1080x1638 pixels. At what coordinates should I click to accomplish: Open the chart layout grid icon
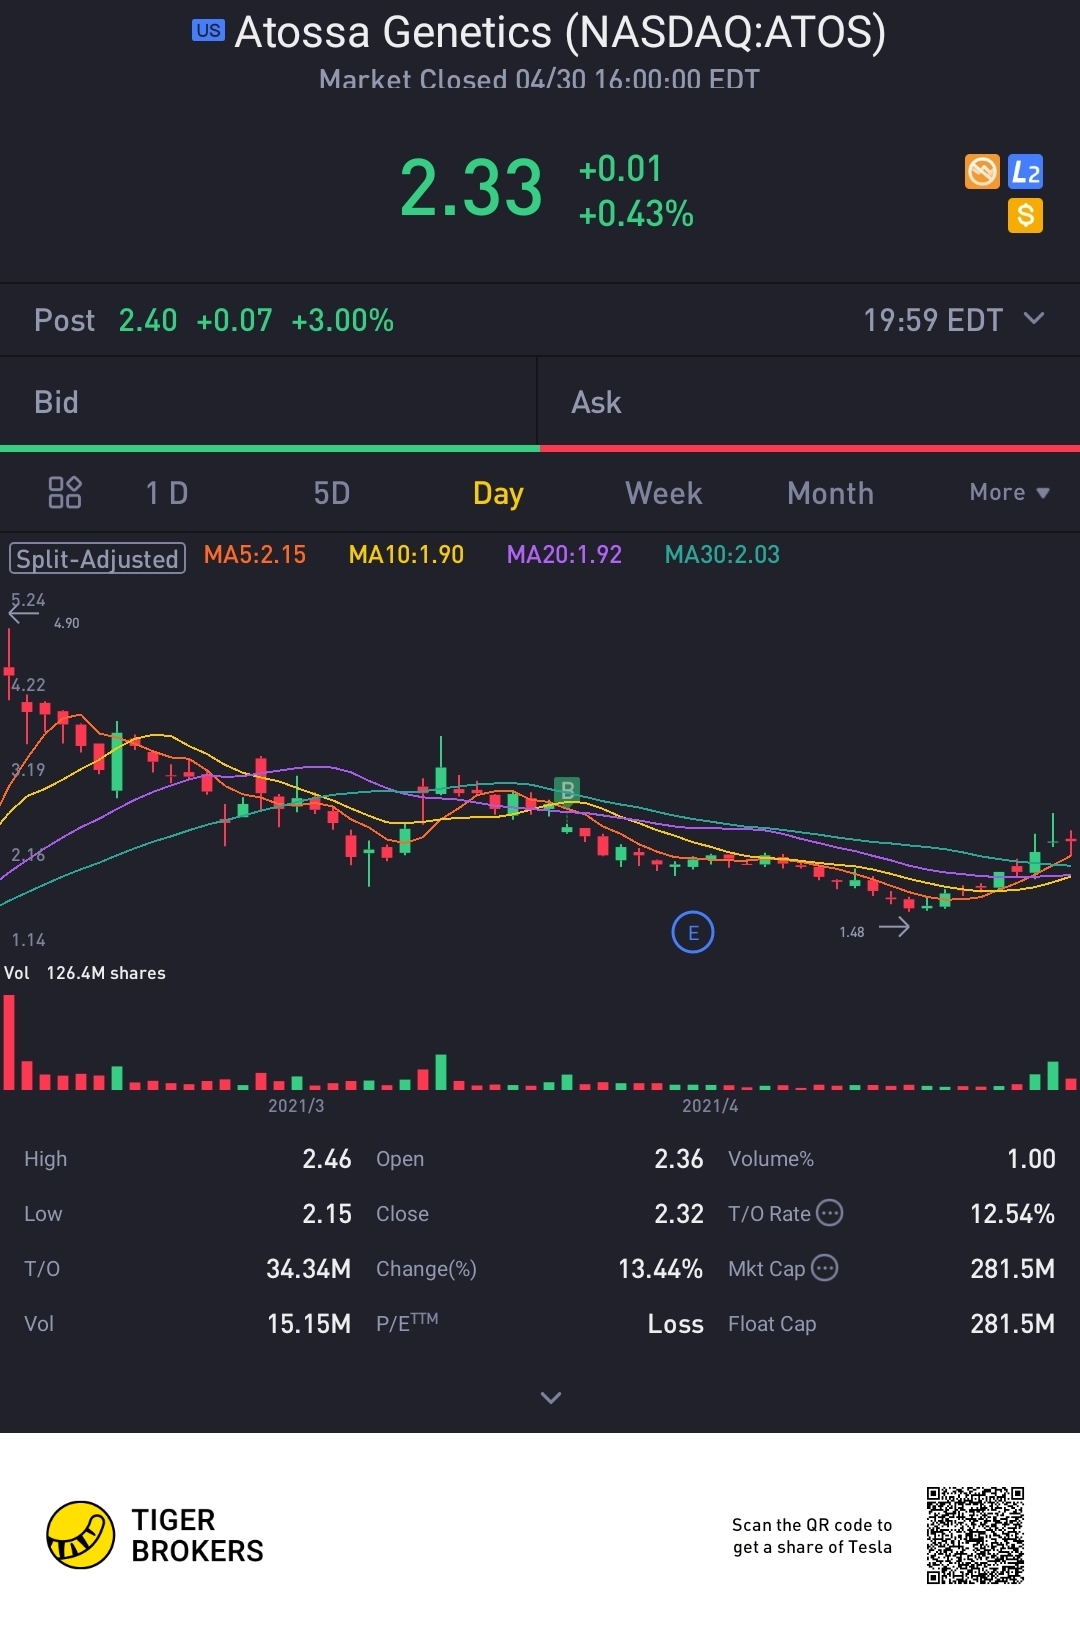click(x=65, y=492)
